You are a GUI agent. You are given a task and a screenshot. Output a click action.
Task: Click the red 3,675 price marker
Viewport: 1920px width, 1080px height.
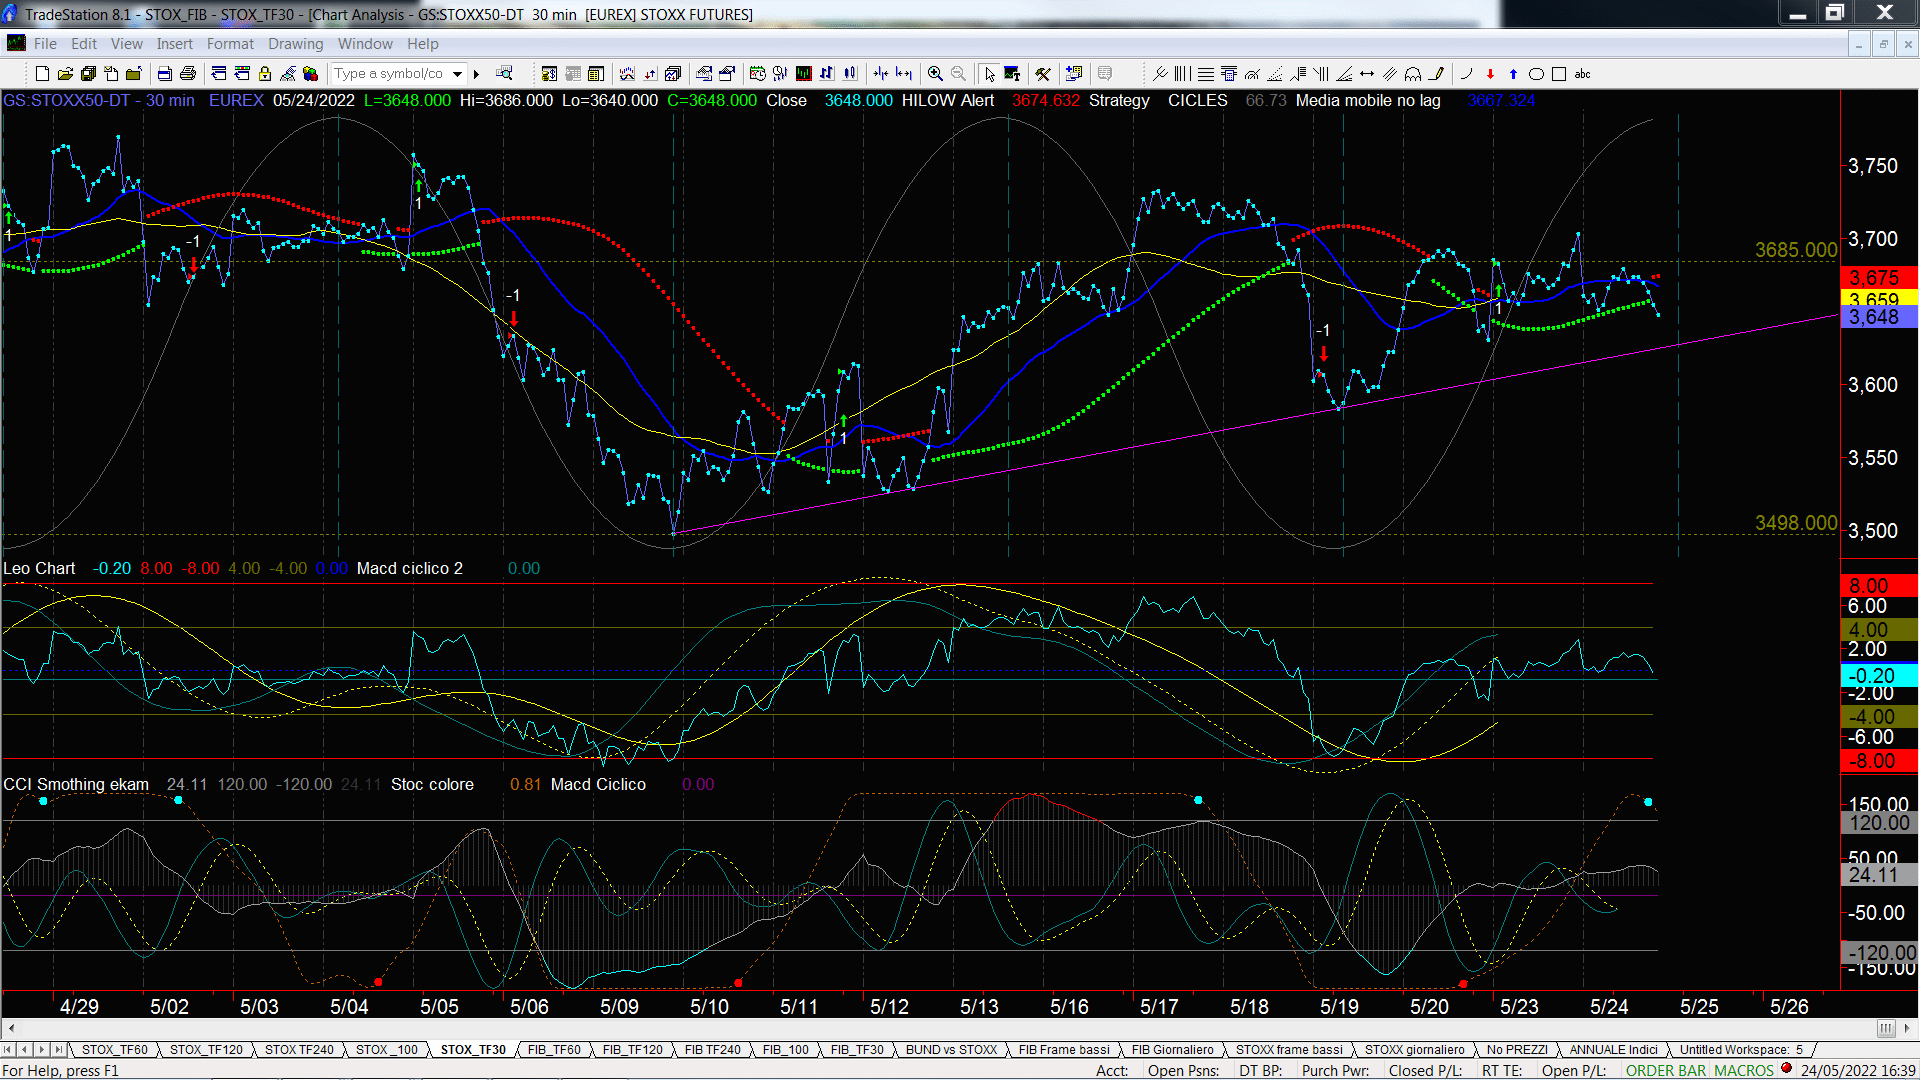1879,278
